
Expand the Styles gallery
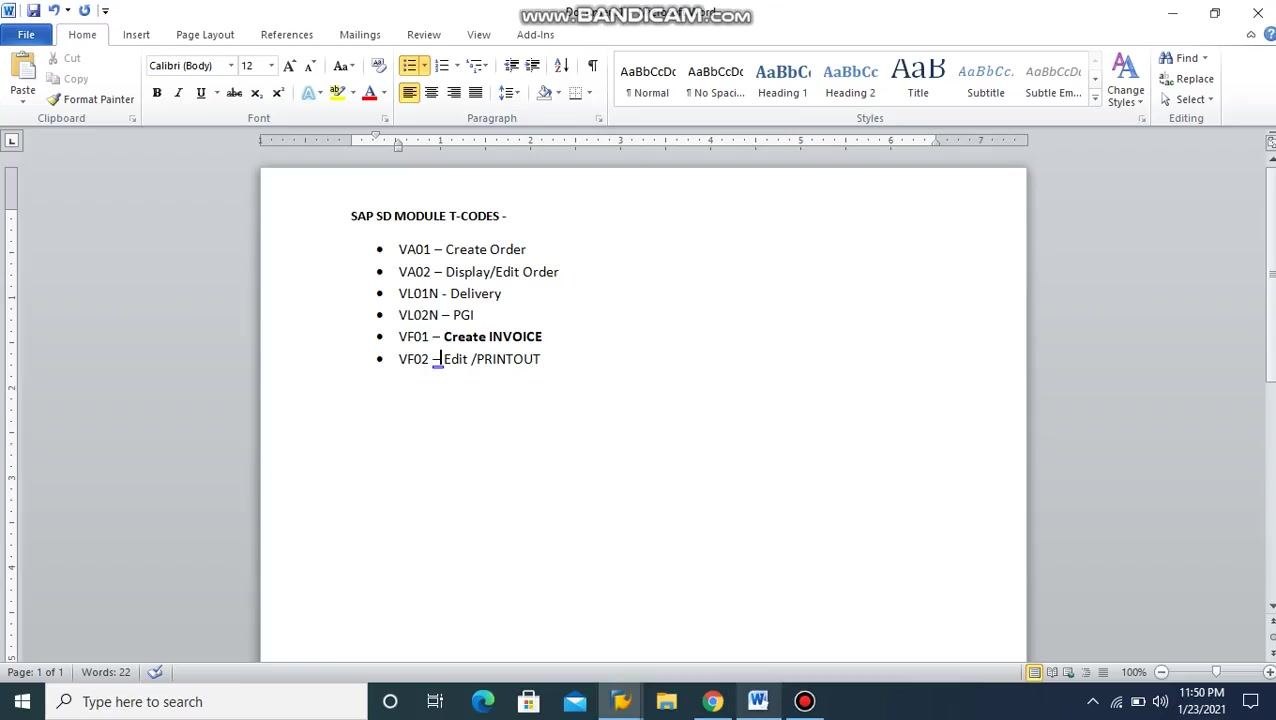1095,99
